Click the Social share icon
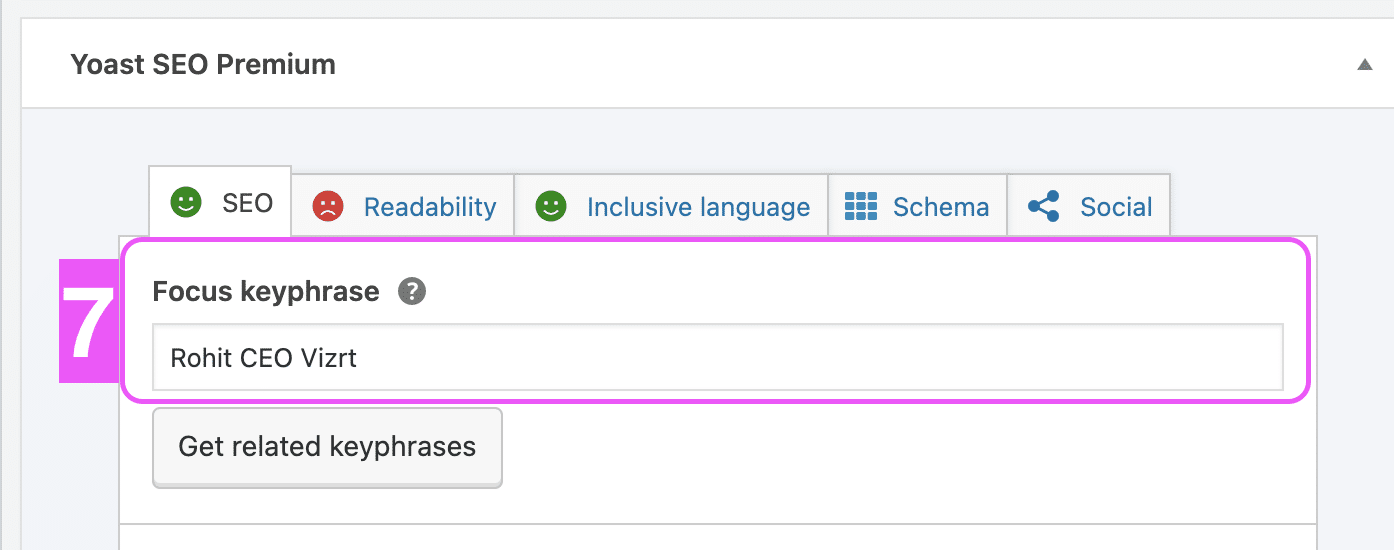This screenshot has height=550, width=1394. pos(1044,207)
